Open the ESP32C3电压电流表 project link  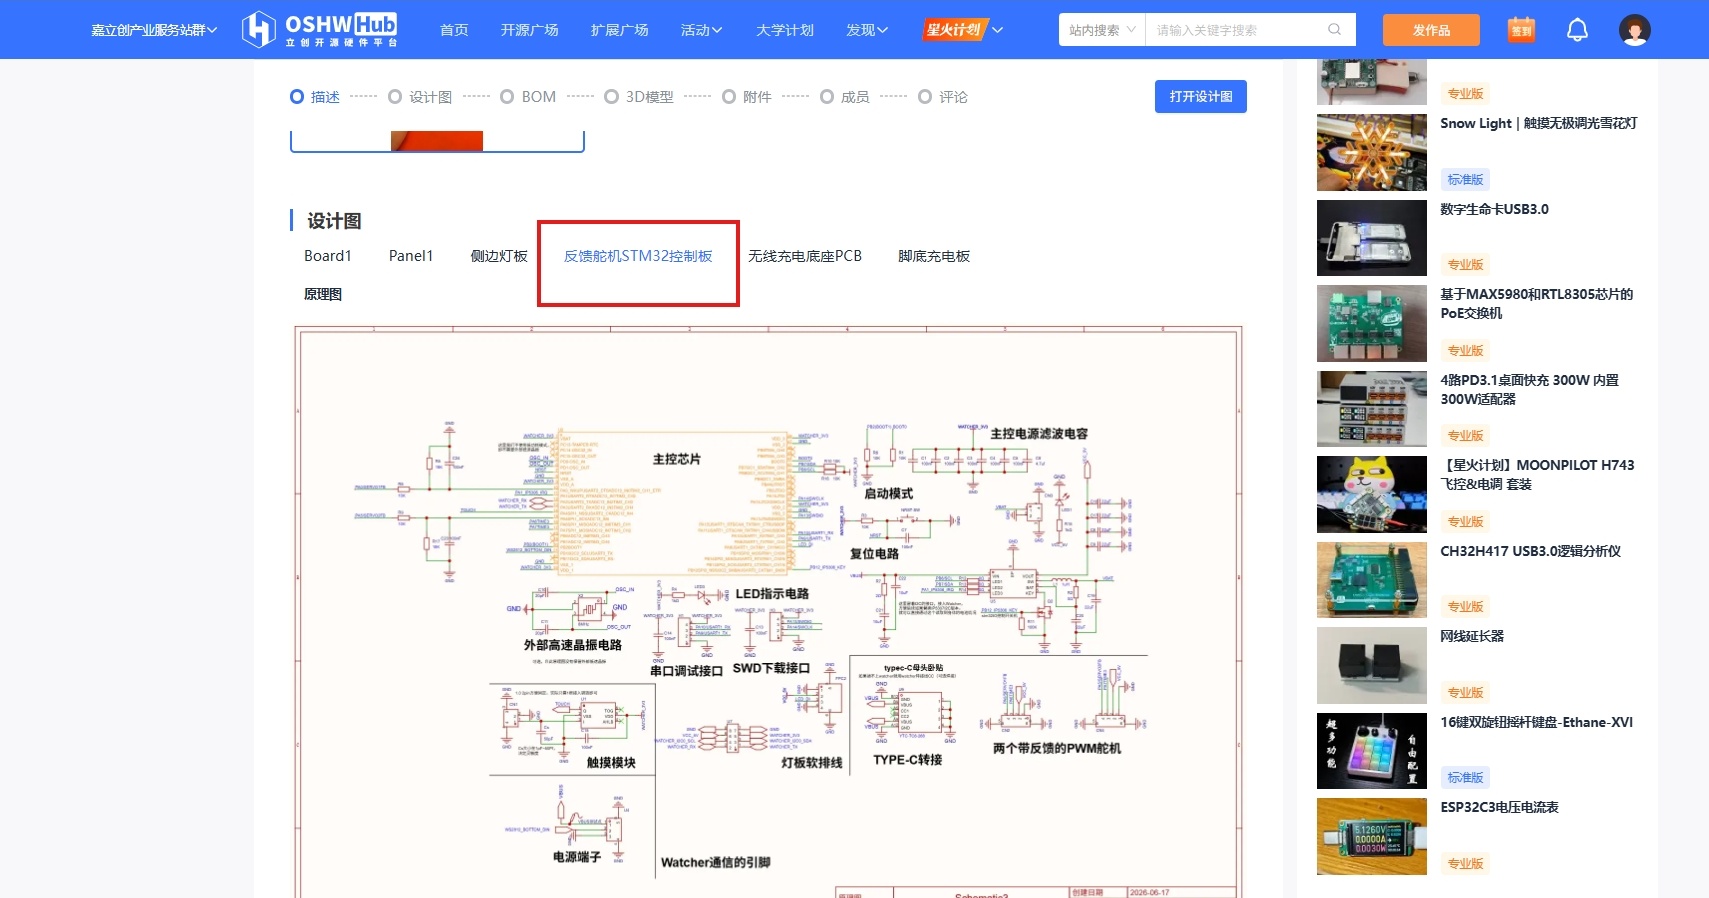tap(1499, 807)
